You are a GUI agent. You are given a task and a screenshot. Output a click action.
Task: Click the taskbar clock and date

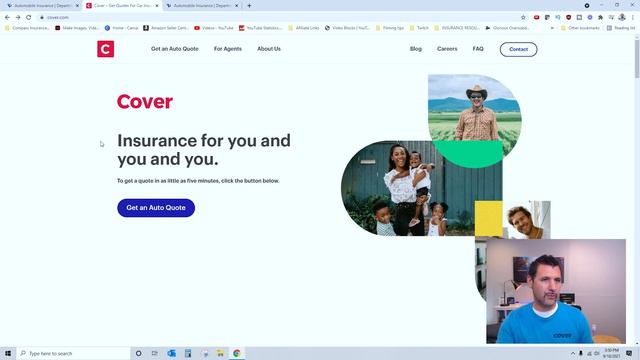tap(611, 353)
